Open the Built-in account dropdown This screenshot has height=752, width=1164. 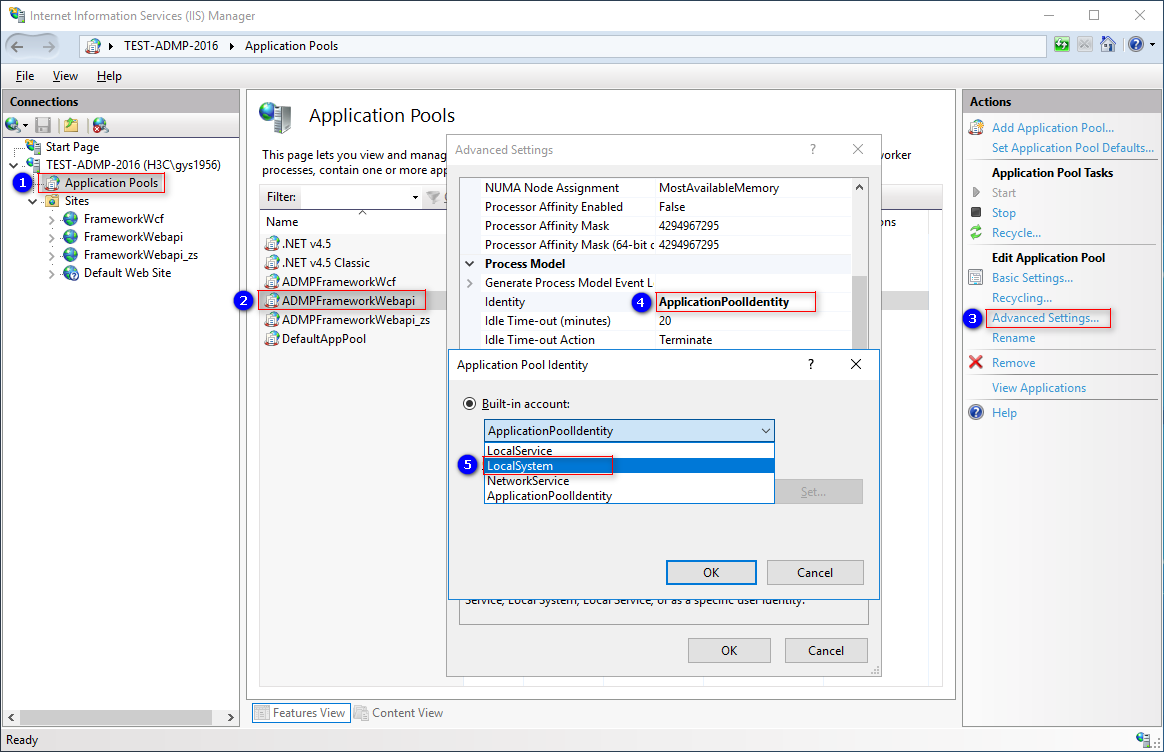click(x=764, y=430)
